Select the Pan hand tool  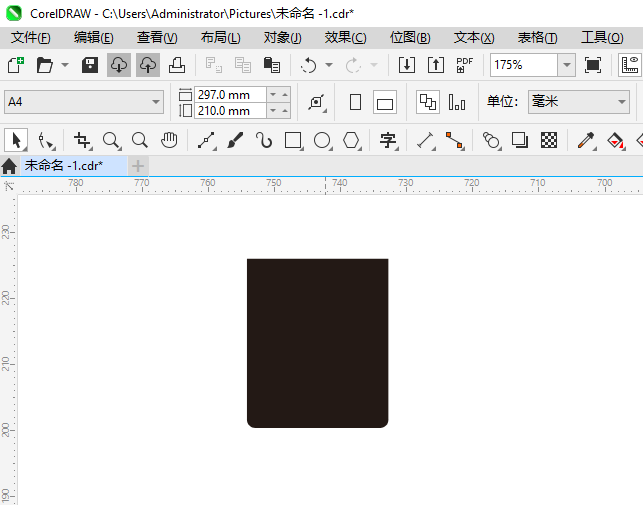[x=169, y=140]
